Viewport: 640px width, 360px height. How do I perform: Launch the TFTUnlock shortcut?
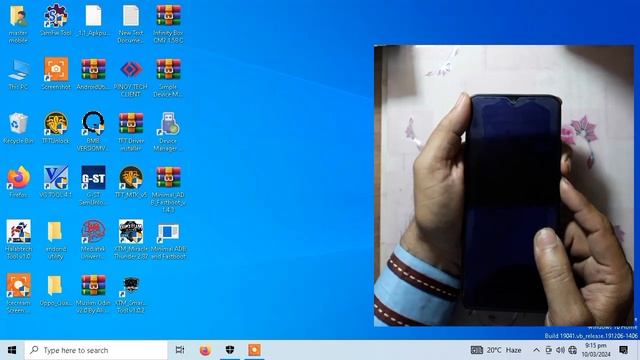click(x=56, y=128)
